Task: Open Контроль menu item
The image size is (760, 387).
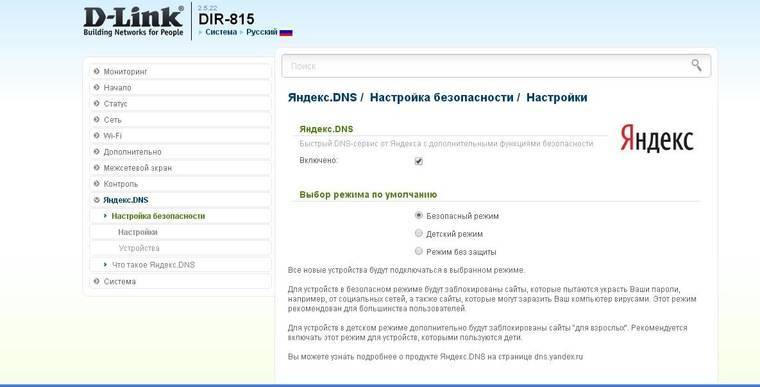Action: tap(180, 184)
